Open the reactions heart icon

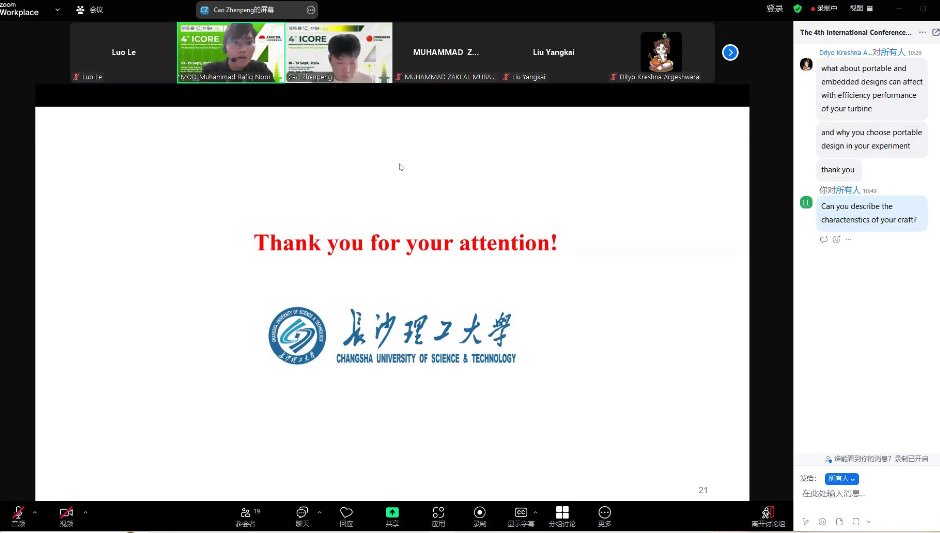pyautogui.click(x=346, y=513)
